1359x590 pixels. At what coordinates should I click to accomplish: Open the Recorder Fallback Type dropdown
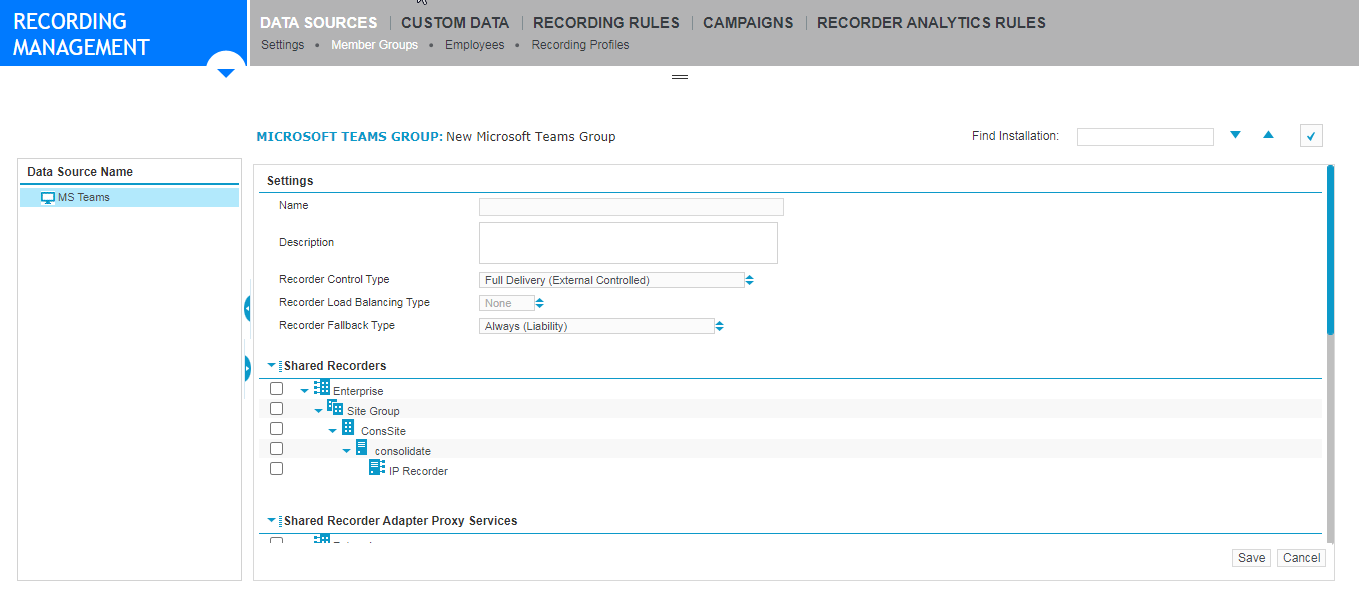[x=597, y=326]
